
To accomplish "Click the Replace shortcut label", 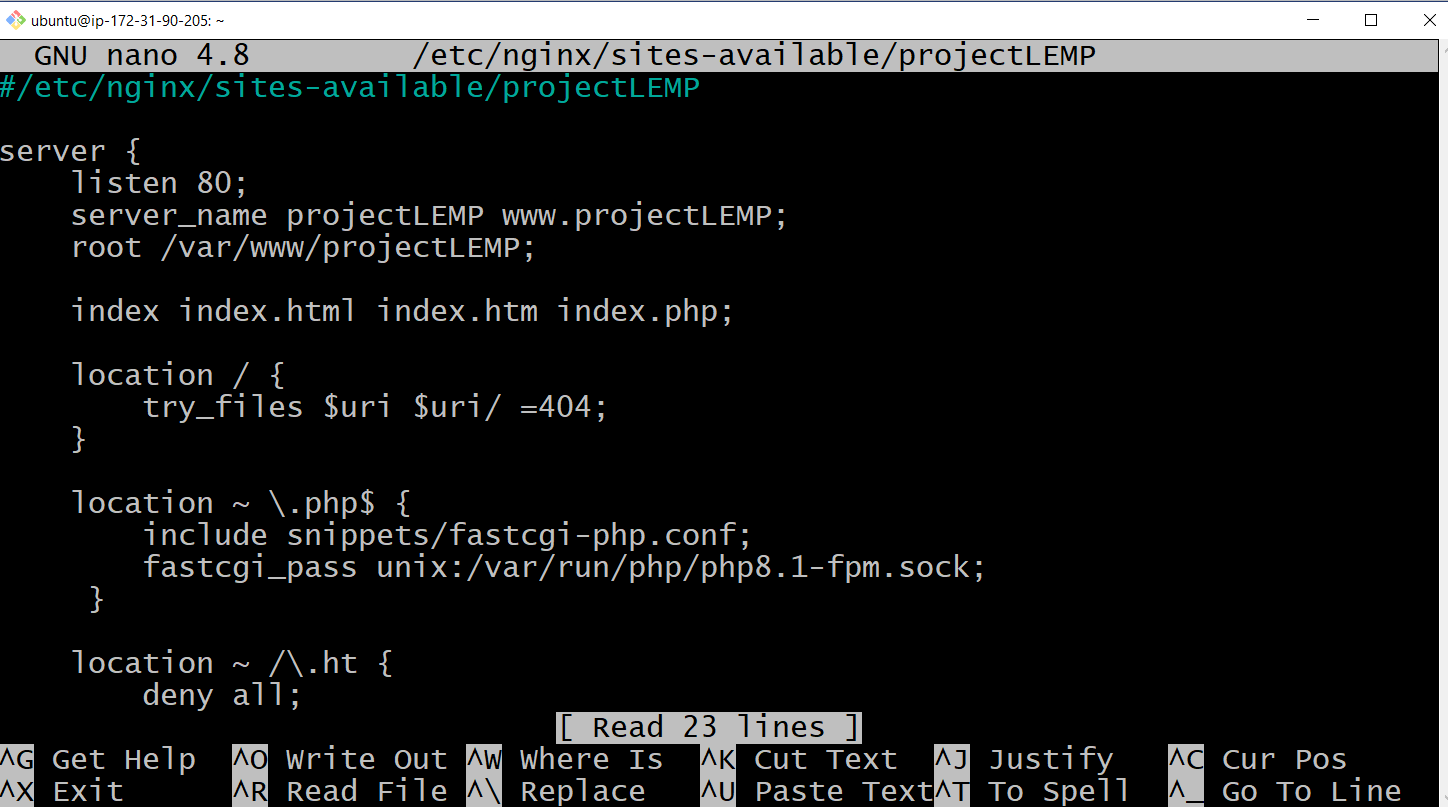I will (583, 790).
